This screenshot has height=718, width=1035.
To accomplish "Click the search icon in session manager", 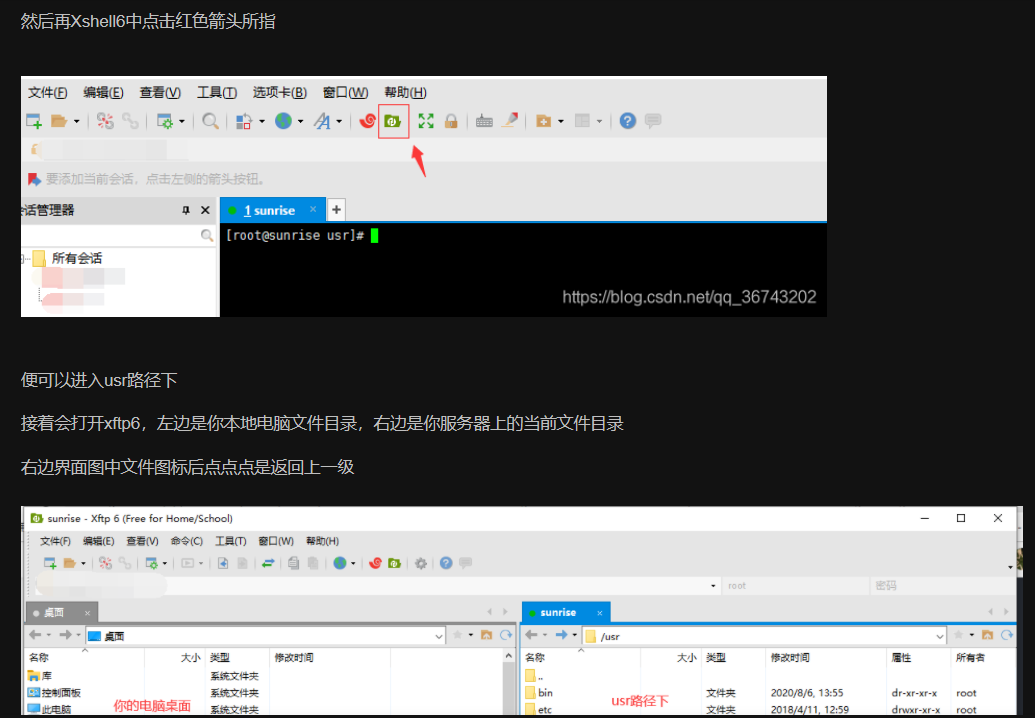I will (x=207, y=235).
